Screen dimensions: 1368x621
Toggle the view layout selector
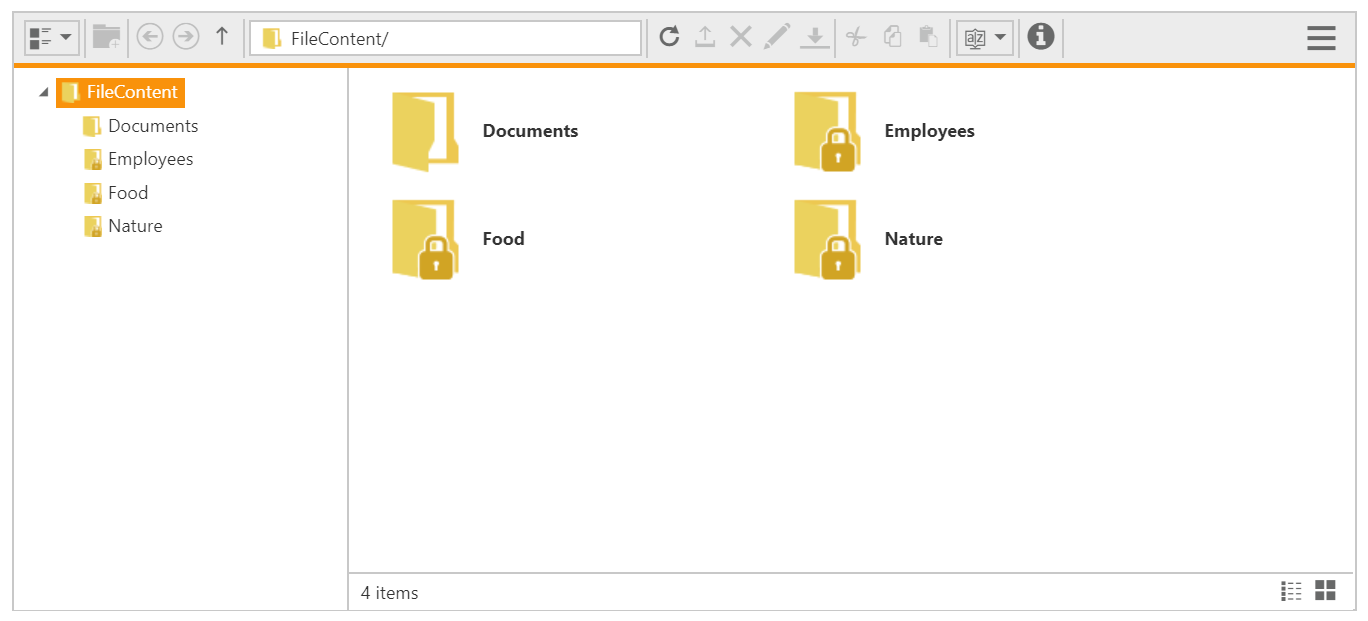[x=51, y=37]
